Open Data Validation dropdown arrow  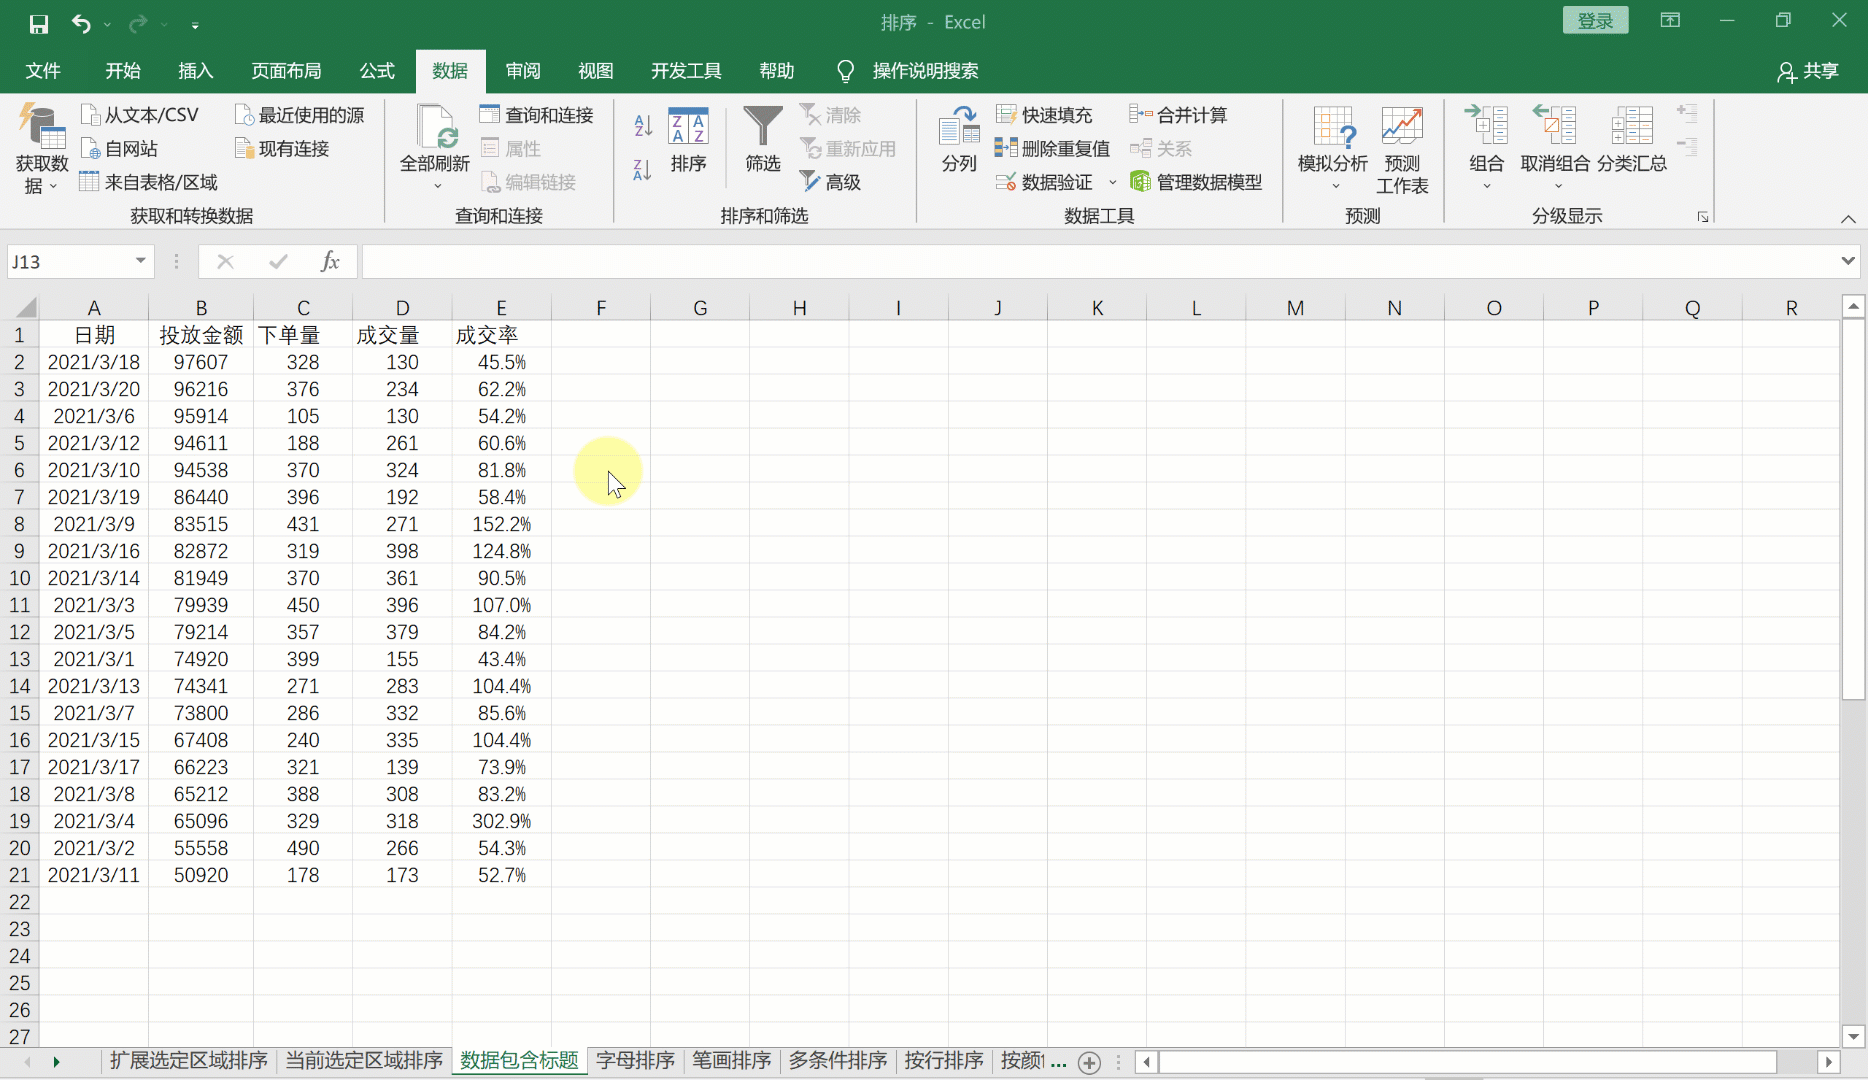coord(1112,182)
